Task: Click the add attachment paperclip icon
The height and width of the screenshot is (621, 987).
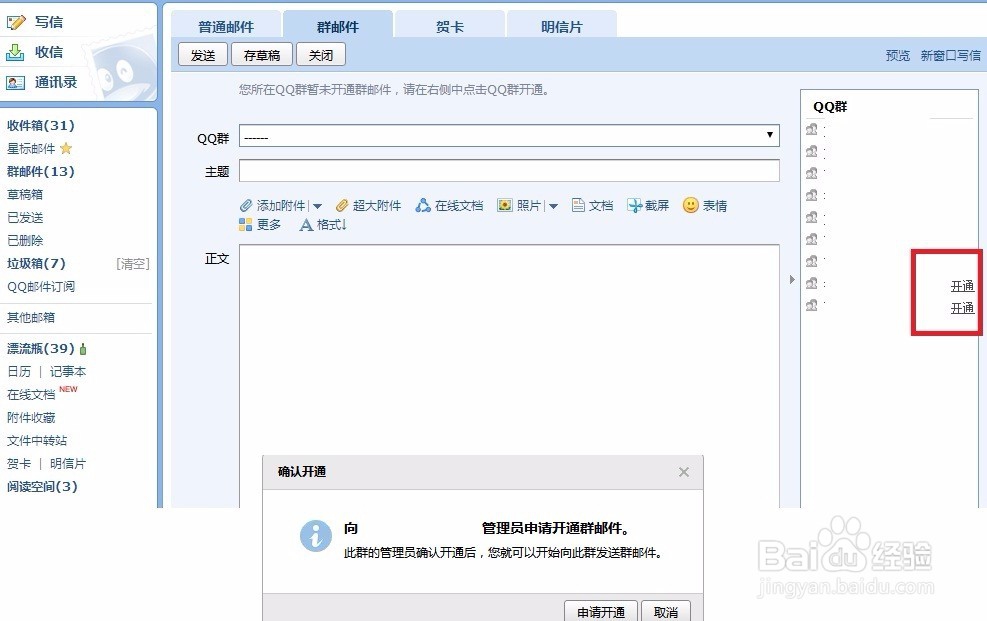Action: pyautogui.click(x=246, y=206)
